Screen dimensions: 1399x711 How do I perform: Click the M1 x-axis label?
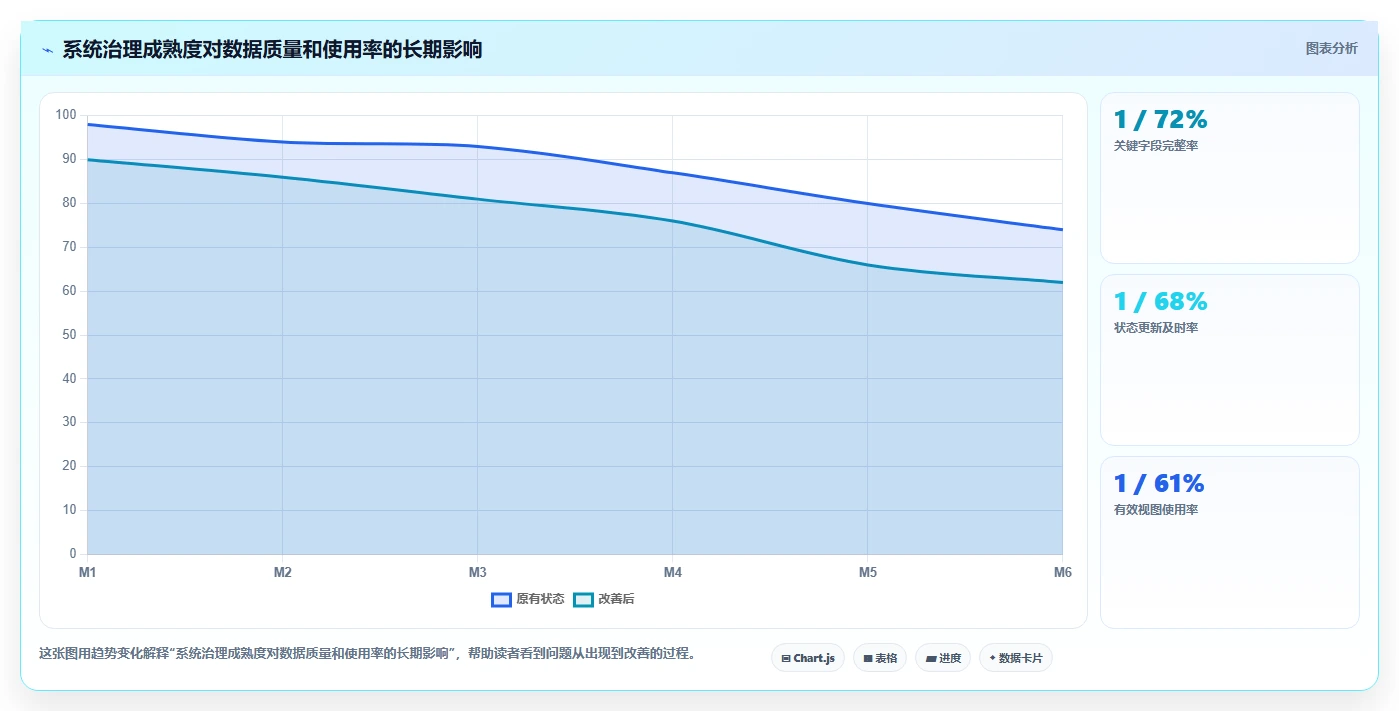click(x=87, y=572)
